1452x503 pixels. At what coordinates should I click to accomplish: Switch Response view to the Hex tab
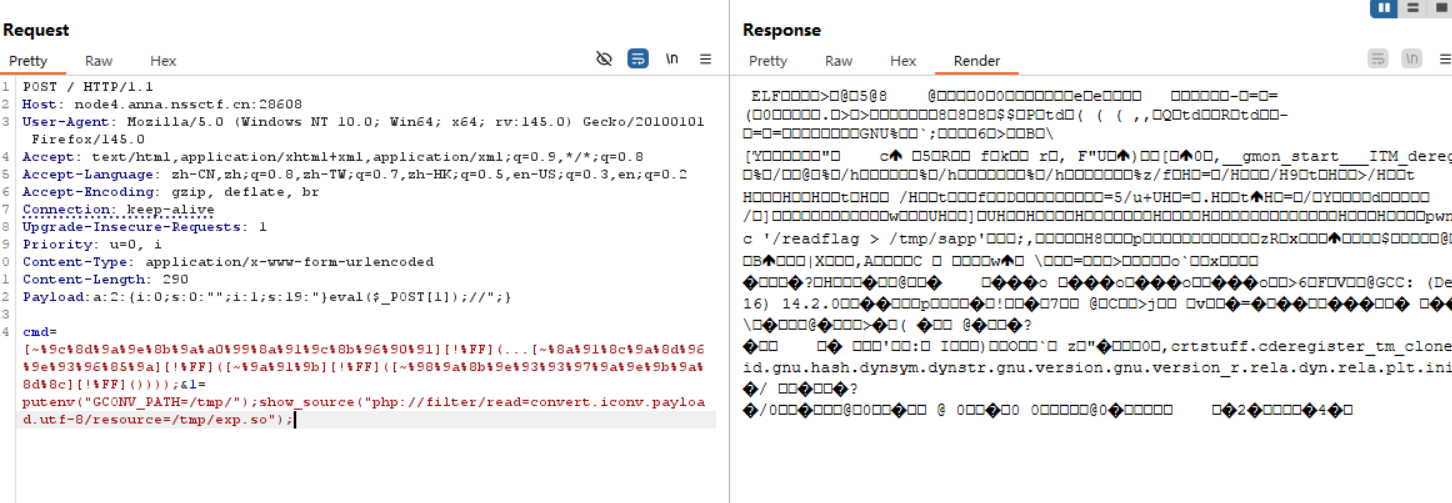pos(903,61)
